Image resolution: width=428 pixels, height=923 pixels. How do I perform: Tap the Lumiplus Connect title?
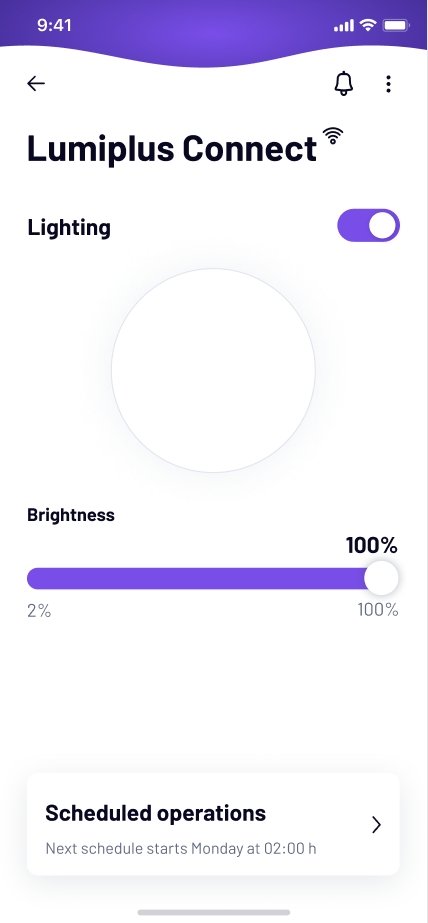(172, 148)
